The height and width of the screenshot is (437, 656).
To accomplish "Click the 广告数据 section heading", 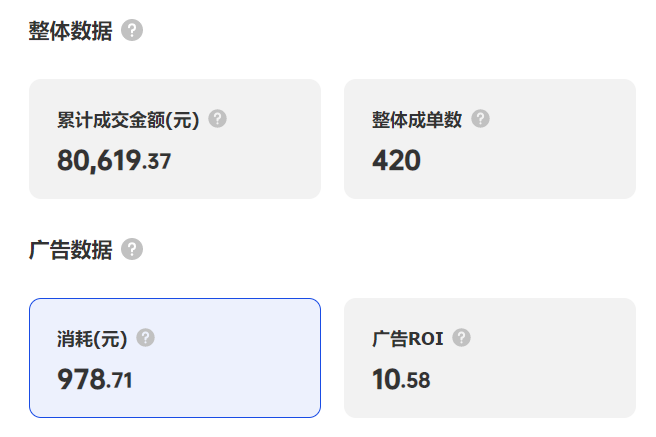I will 70,250.
